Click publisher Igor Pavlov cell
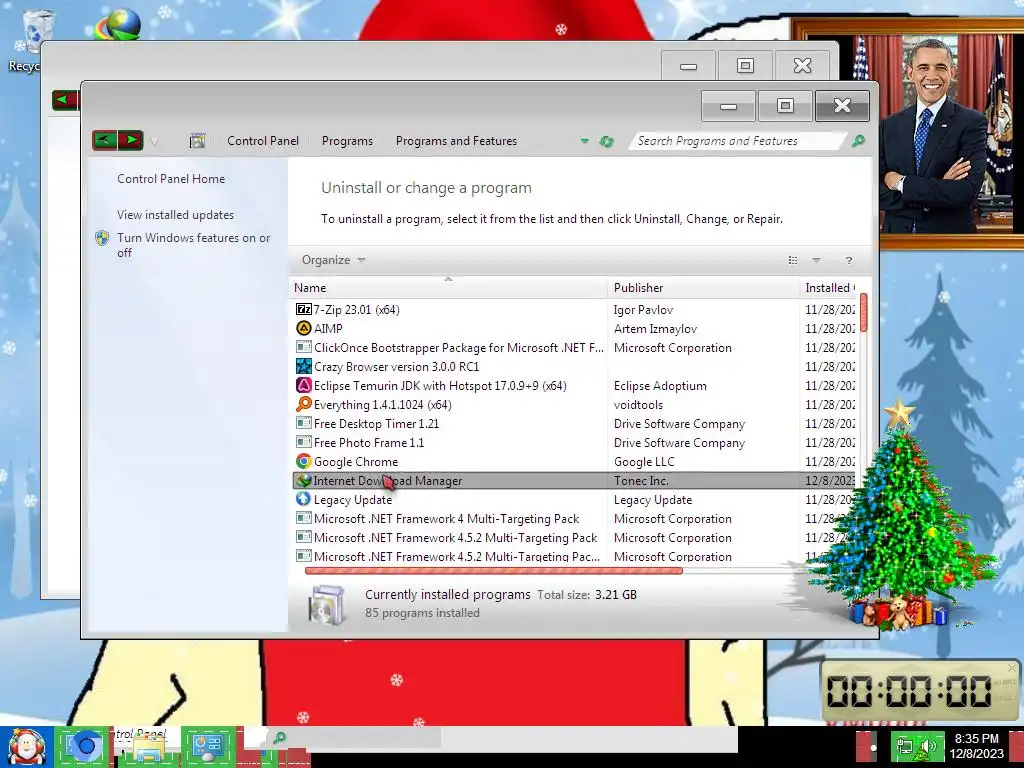Image resolution: width=1024 pixels, height=768 pixels. pyautogui.click(x=643, y=310)
